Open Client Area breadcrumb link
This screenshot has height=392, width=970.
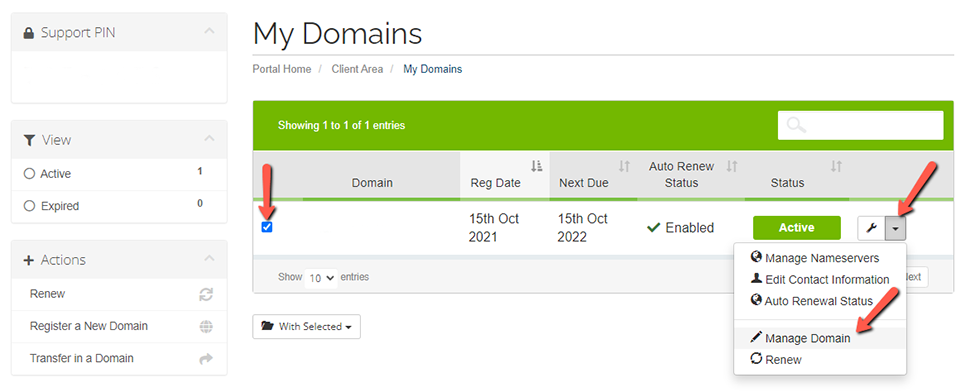357,69
